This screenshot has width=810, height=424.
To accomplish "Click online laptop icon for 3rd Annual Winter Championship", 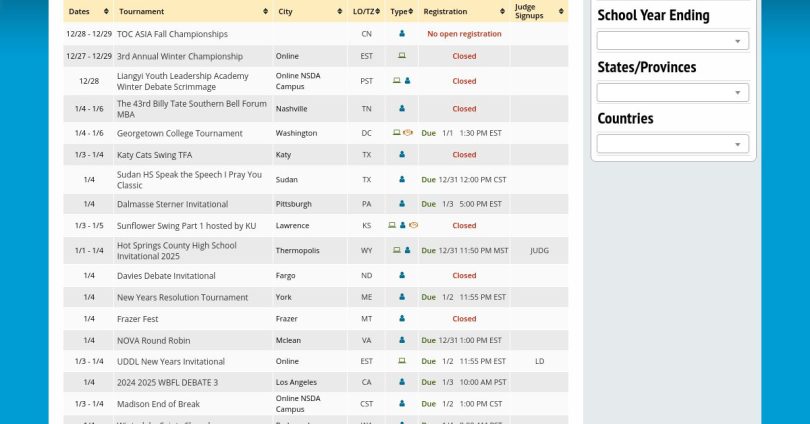I will pos(402,56).
